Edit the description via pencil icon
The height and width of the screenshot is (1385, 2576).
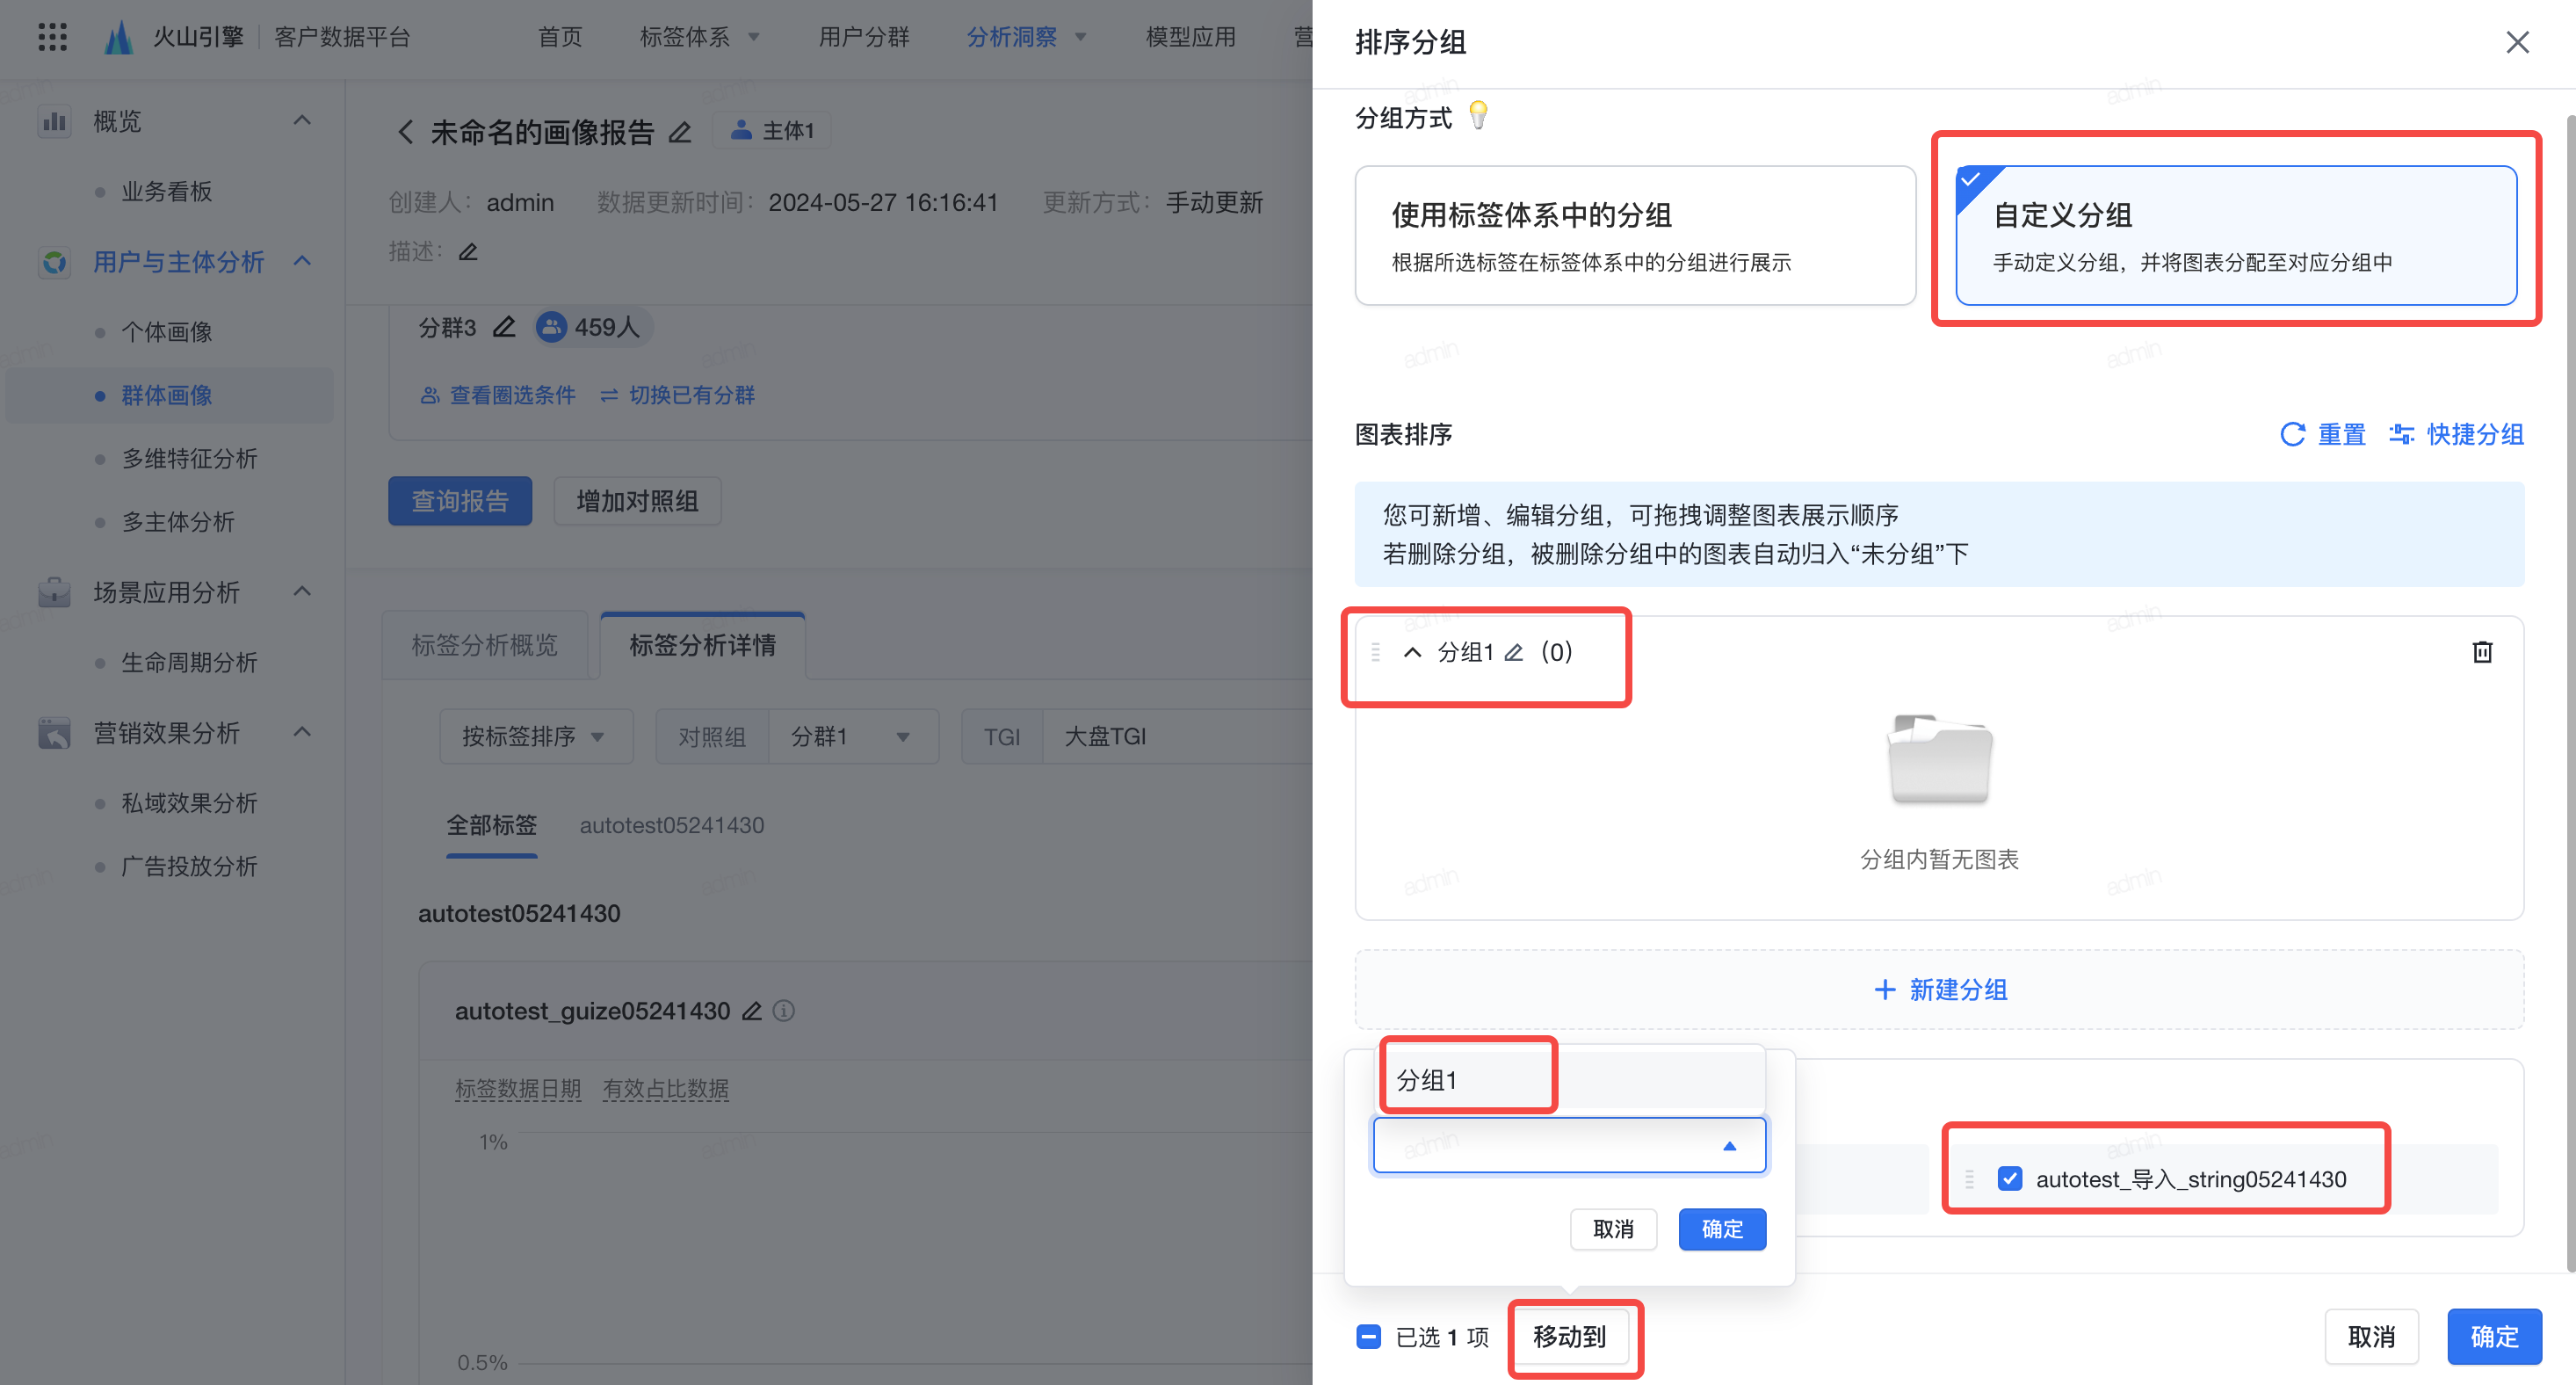click(468, 252)
